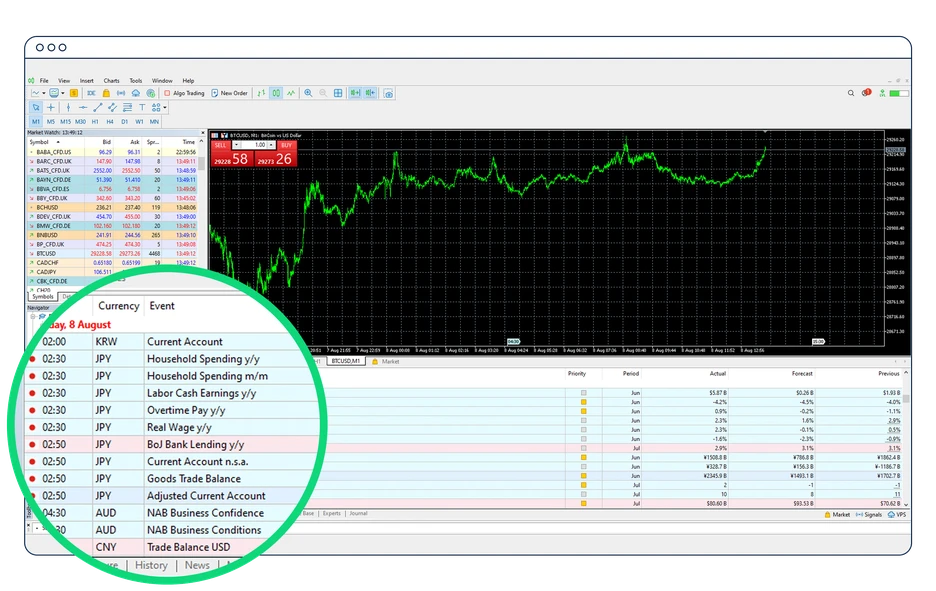Click the Signals link in the status bar

click(869, 515)
